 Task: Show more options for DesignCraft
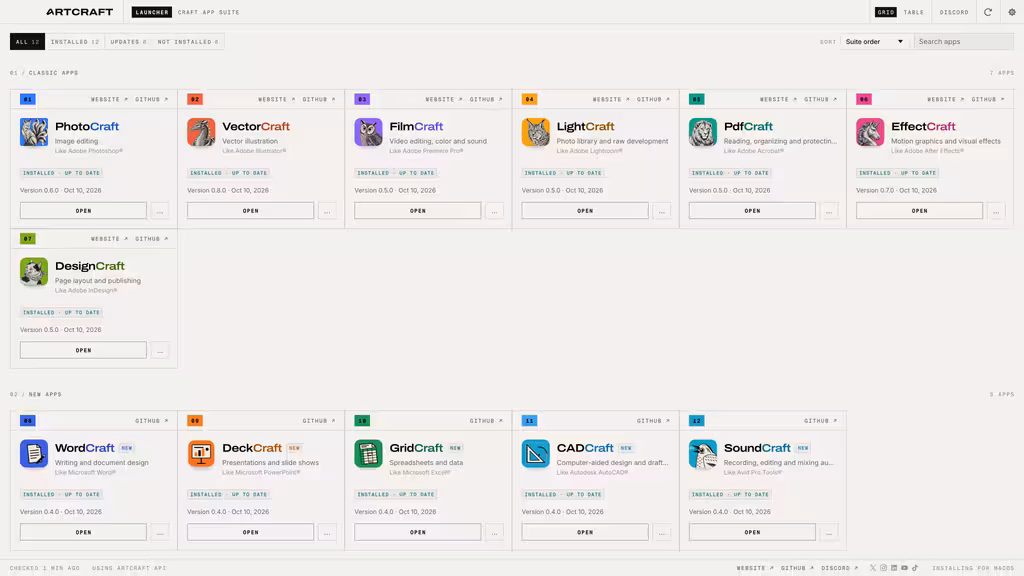(x=160, y=351)
